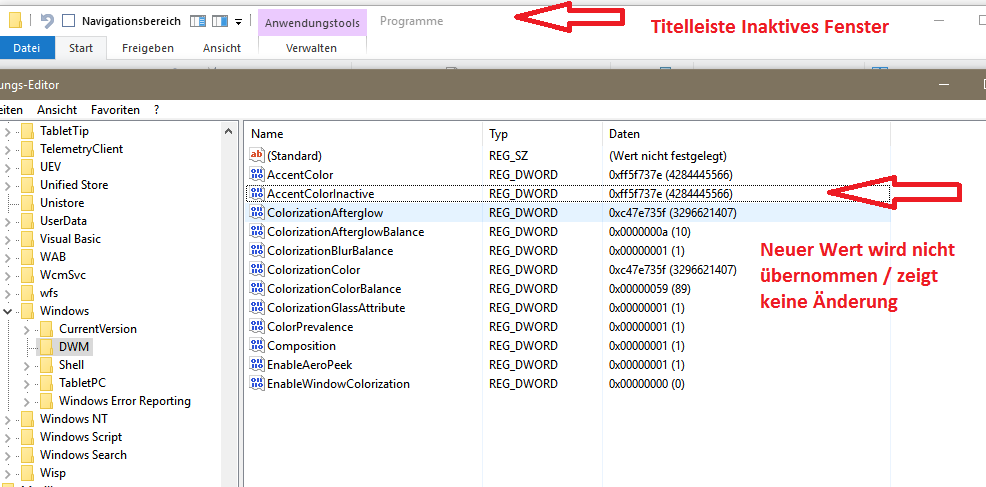This screenshot has width=986, height=487.
Task: Click the undo arrow in Explorer's quick access toolbar
Action: click(x=46, y=20)
